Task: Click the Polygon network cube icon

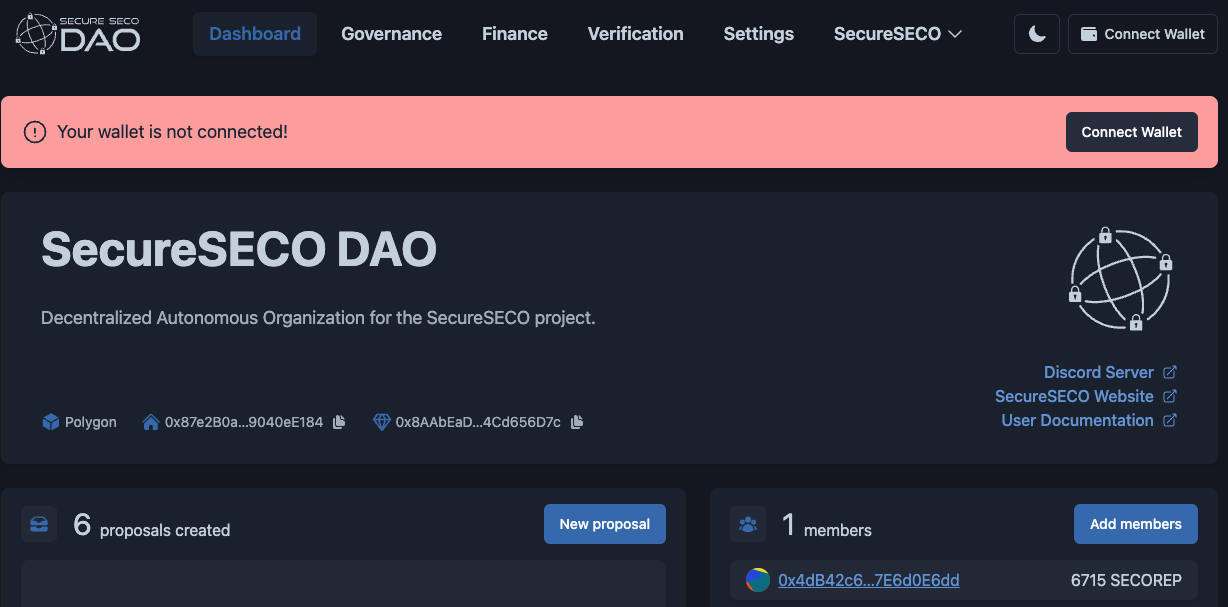Action: 50,422
